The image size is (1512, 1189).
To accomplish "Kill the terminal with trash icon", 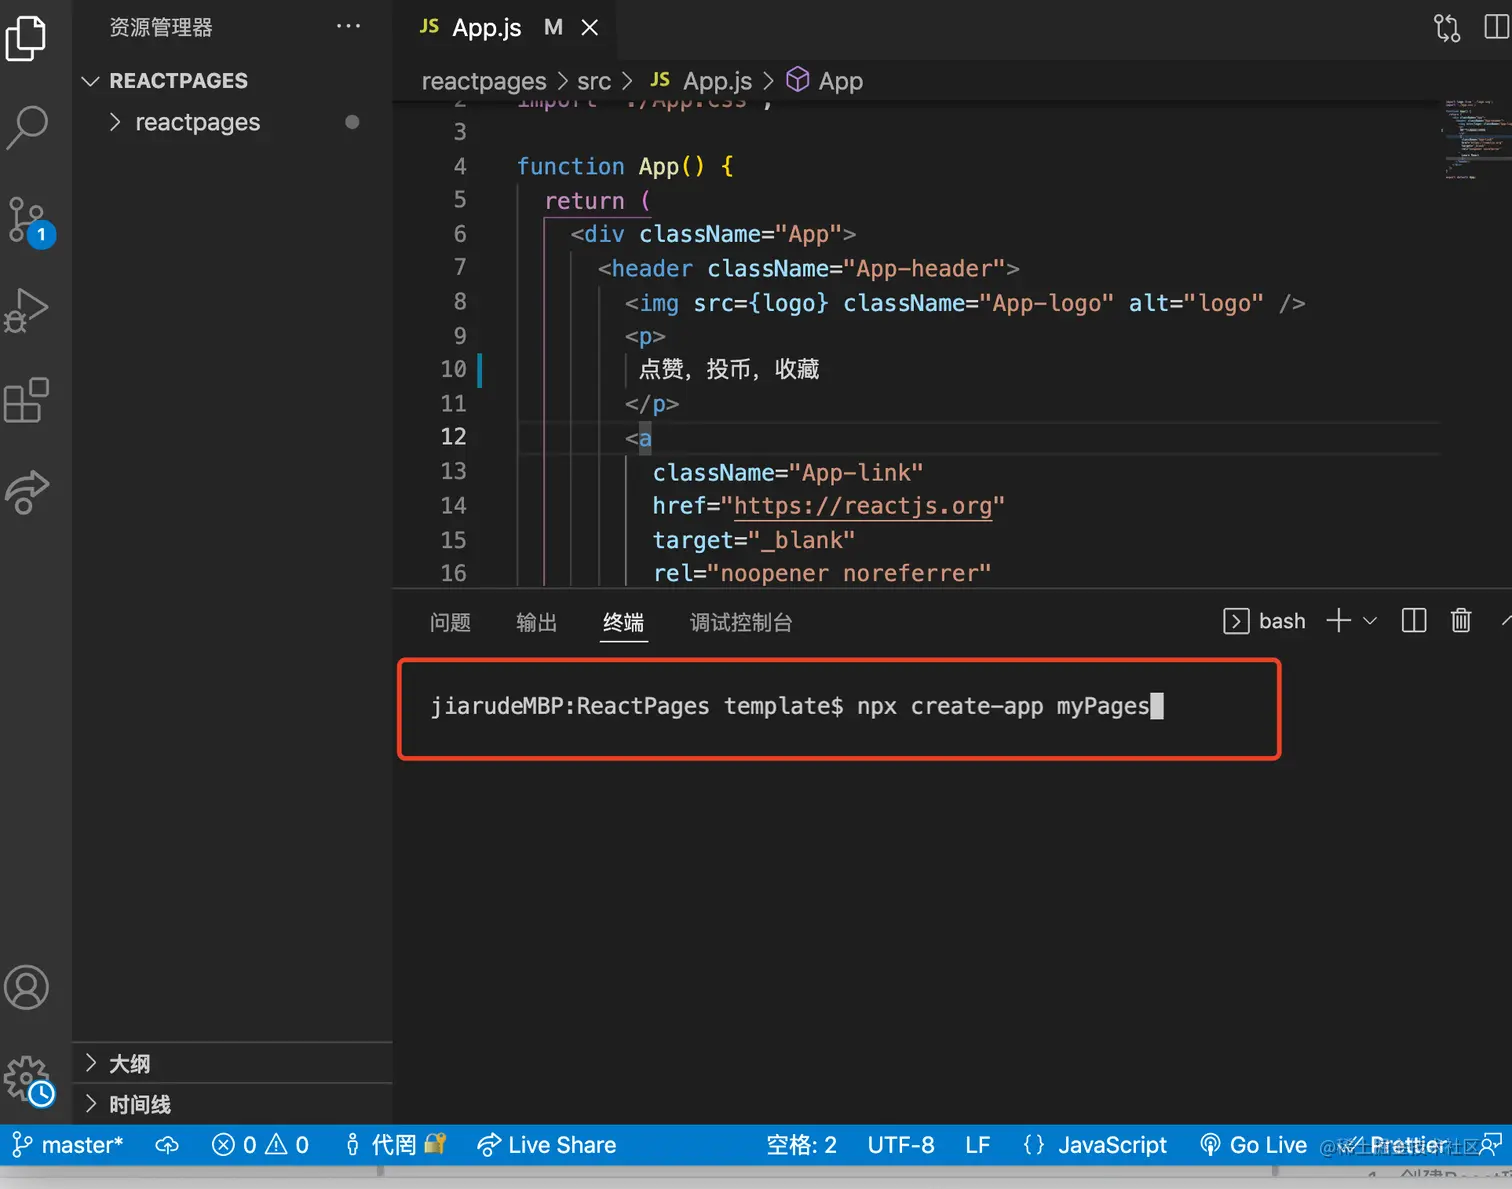I will [x=1461, y=621].
